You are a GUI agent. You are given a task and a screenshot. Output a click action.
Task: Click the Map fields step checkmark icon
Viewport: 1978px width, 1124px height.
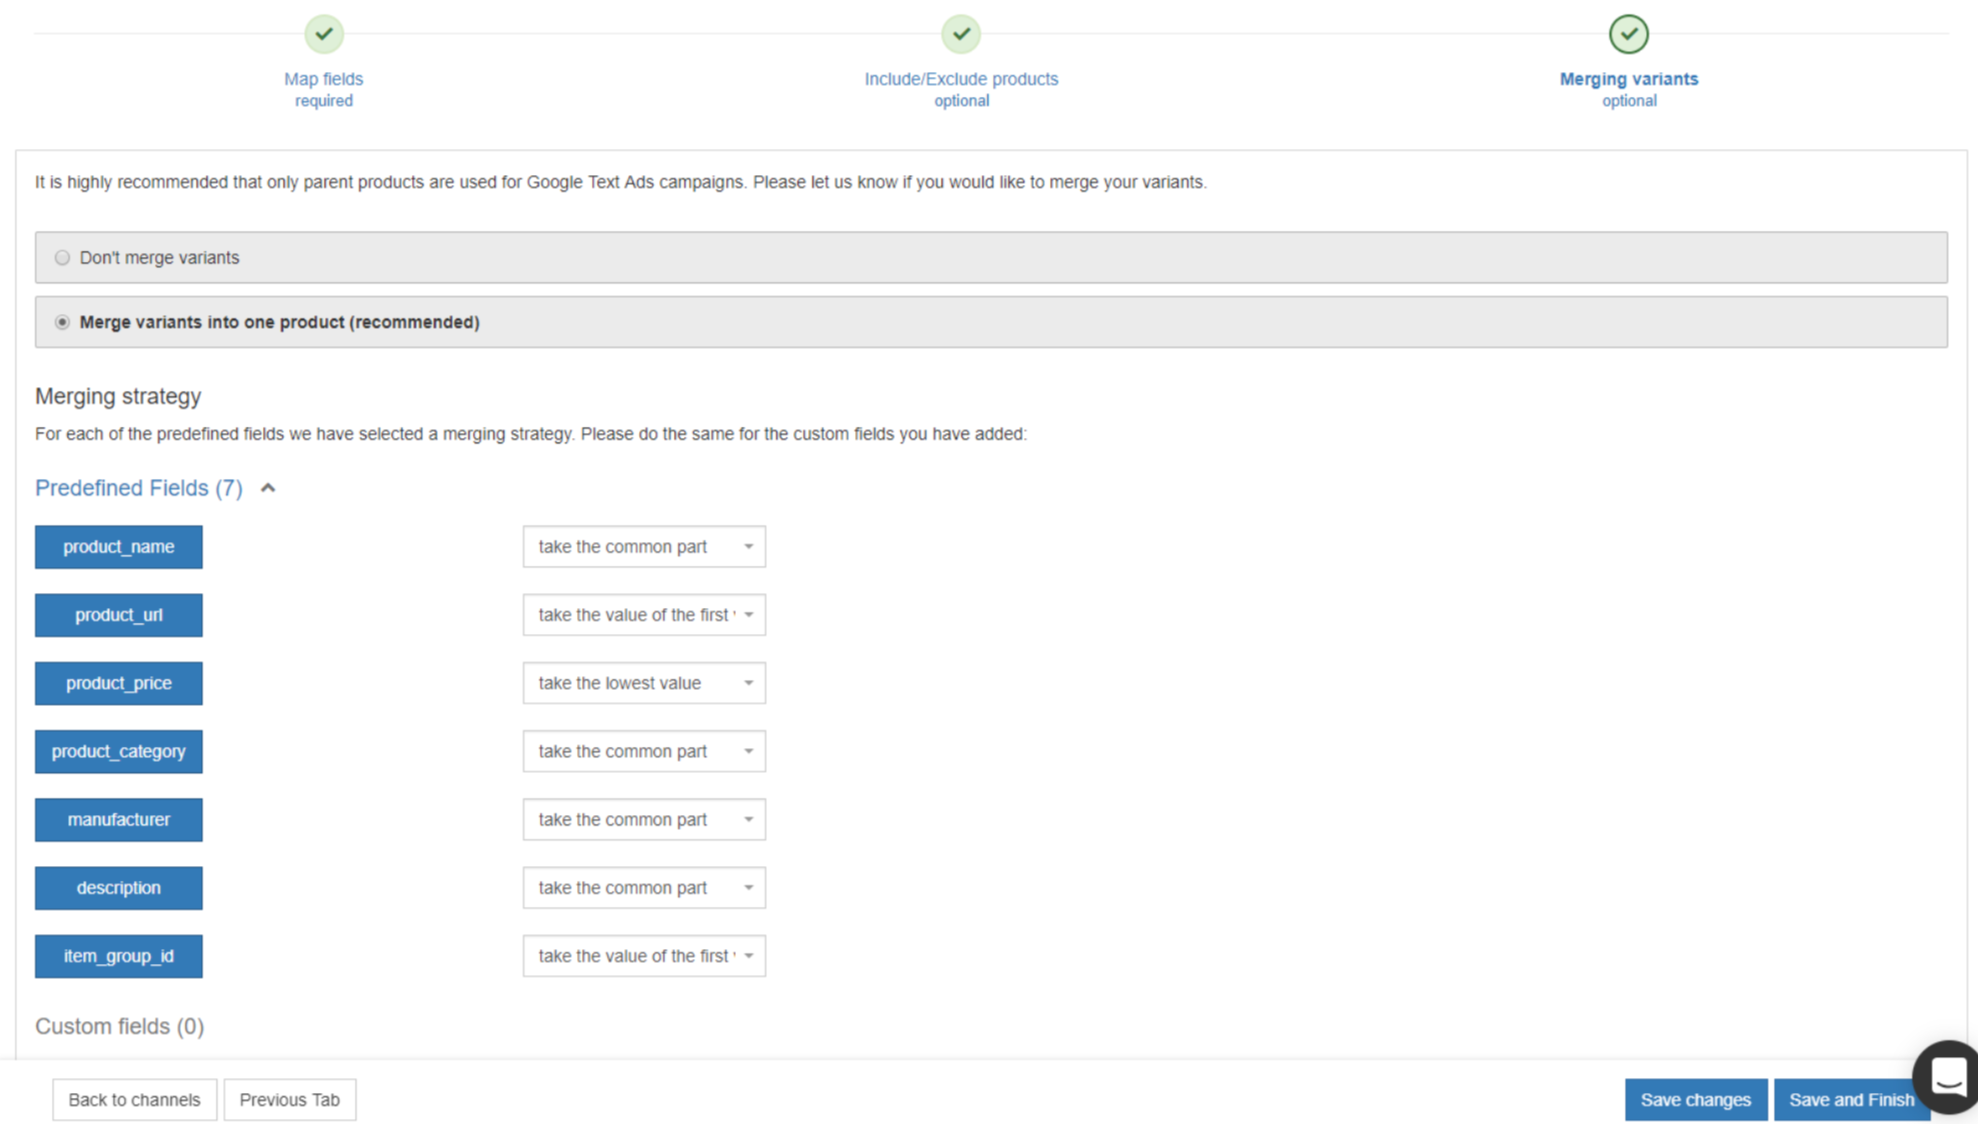(323, 34)
